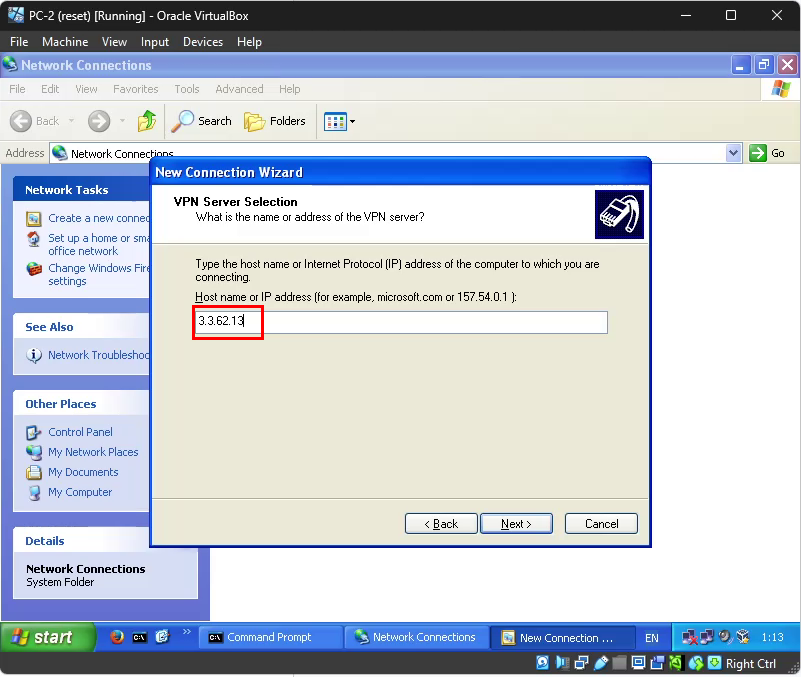Click the Go button beside Address bar
Screen dimensions: 801x677
(x=767, y=153)
